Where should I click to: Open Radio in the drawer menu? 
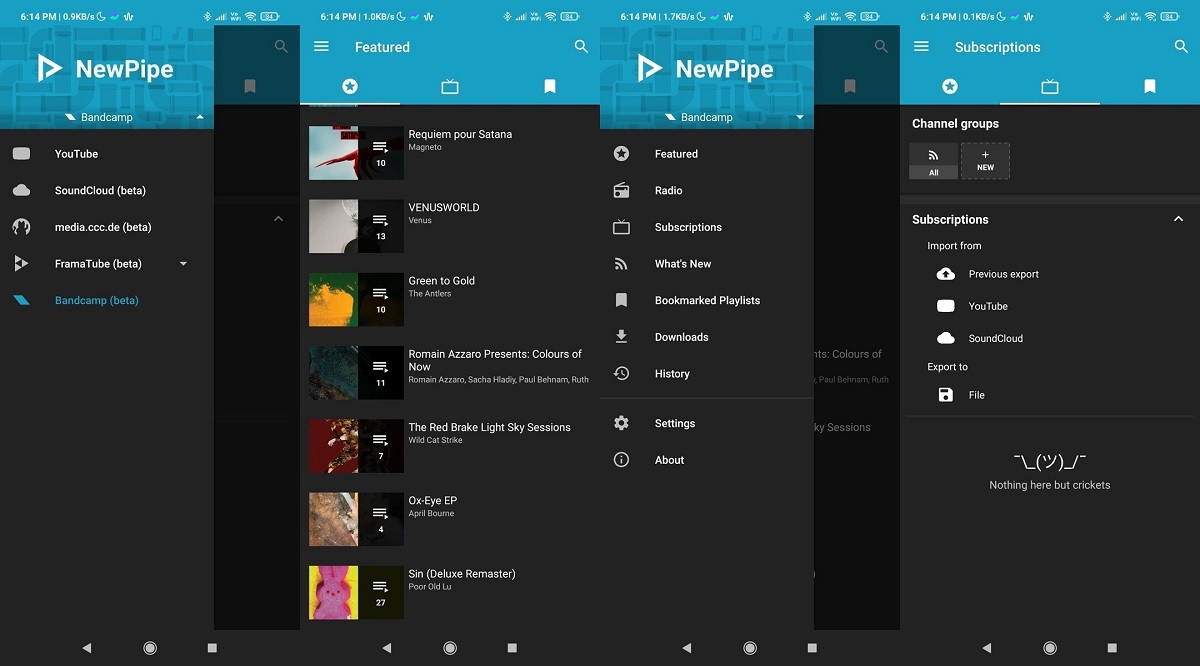point(668,190)
